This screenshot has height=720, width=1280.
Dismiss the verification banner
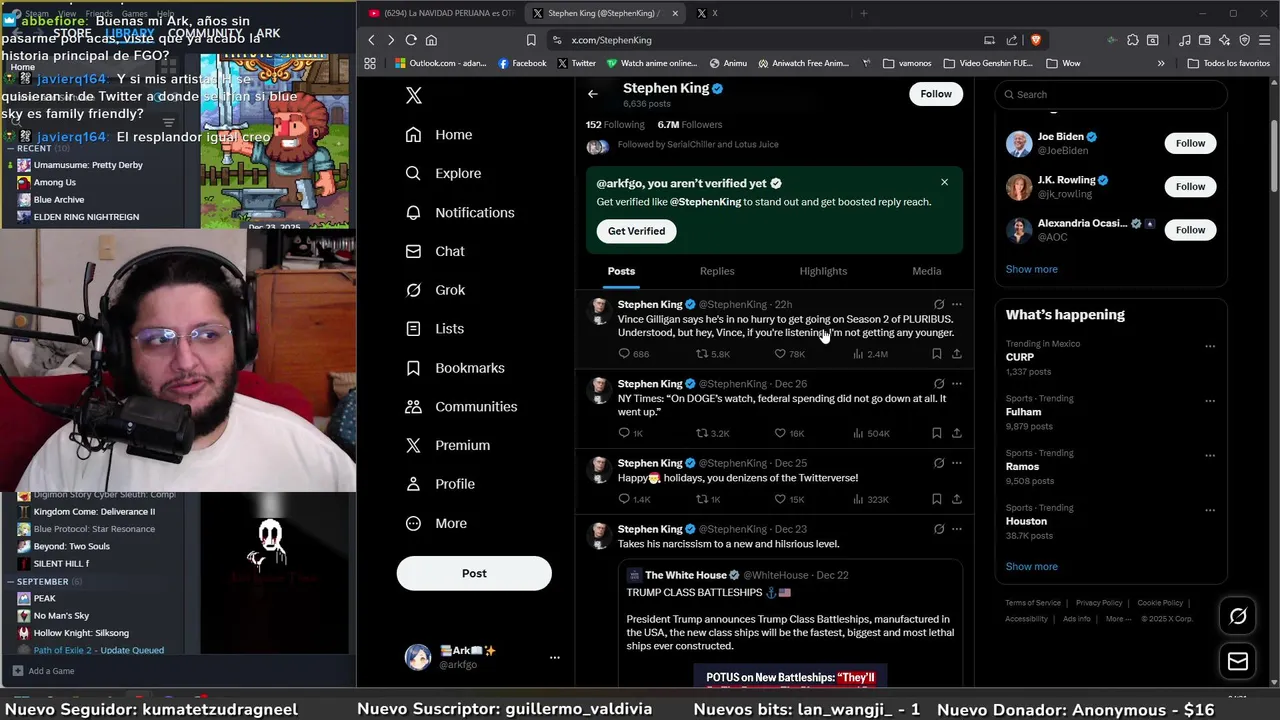point(944,182)
